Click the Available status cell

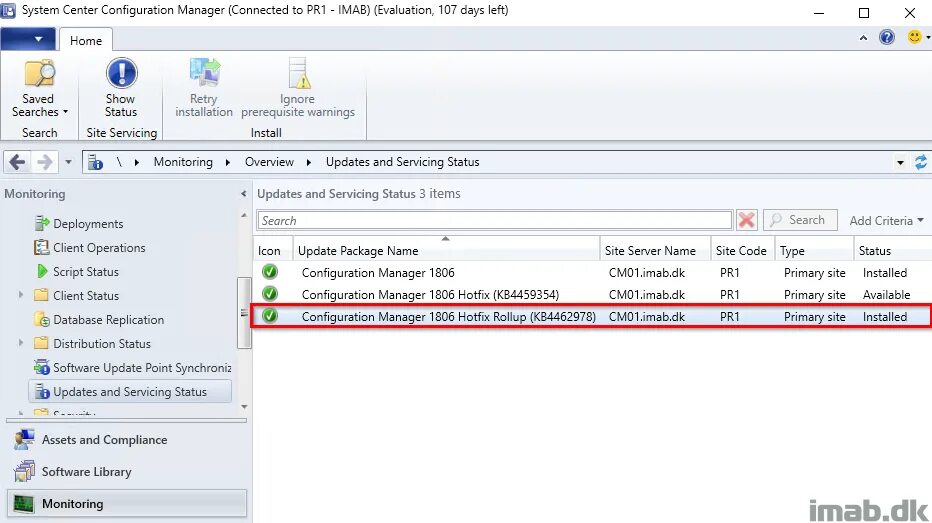coord(886,295)
